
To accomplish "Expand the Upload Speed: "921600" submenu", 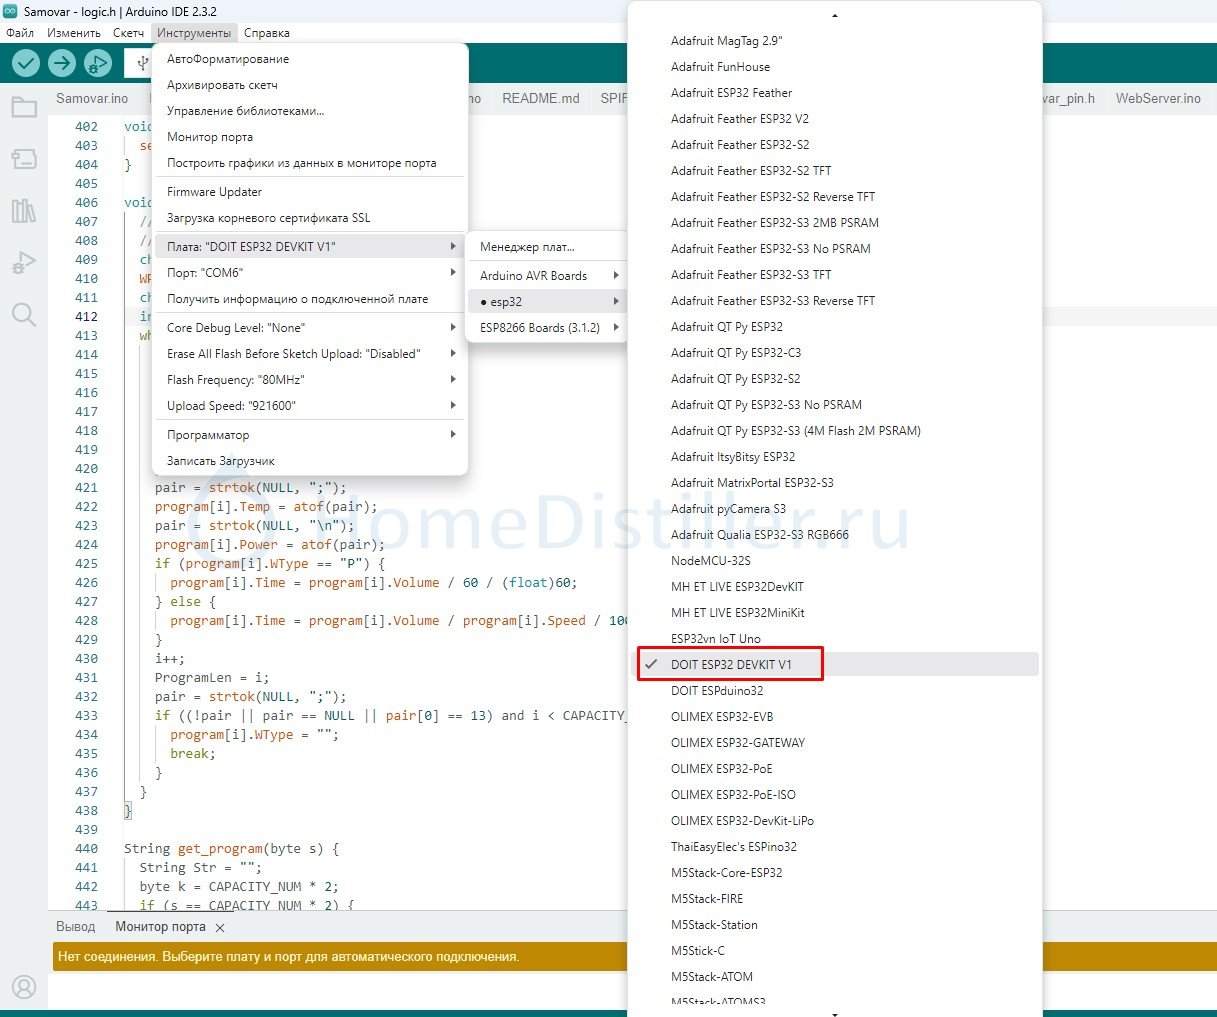I will (310, 406).
